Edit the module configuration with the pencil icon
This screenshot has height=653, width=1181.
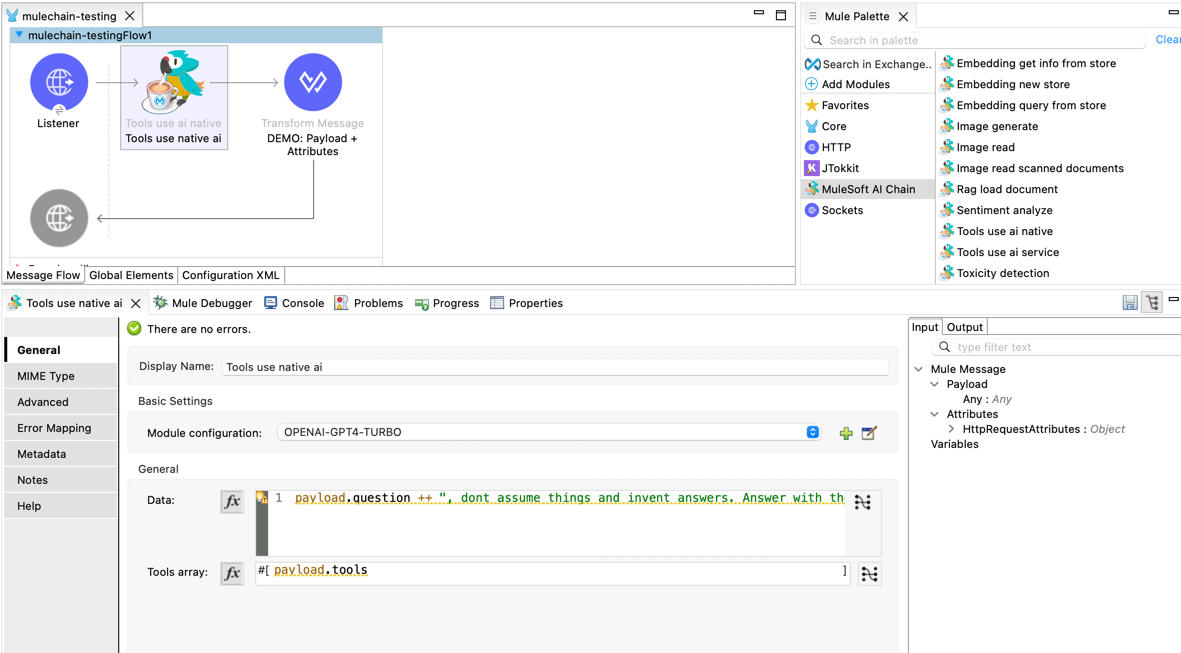coord(869,433)
